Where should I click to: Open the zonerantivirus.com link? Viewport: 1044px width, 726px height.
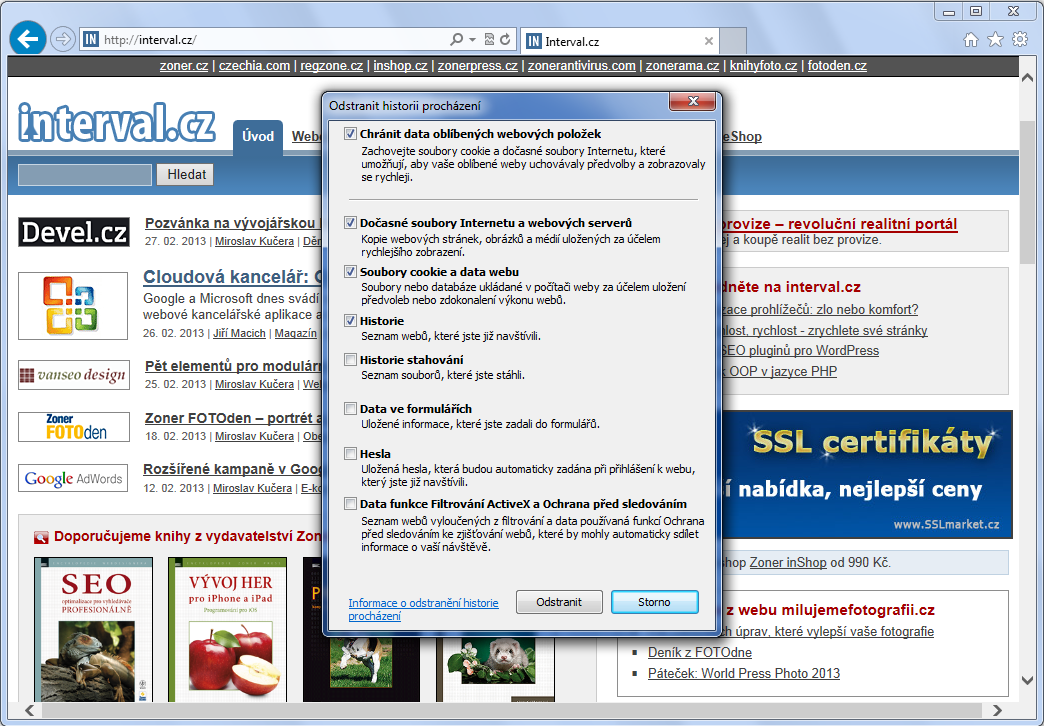582,66
